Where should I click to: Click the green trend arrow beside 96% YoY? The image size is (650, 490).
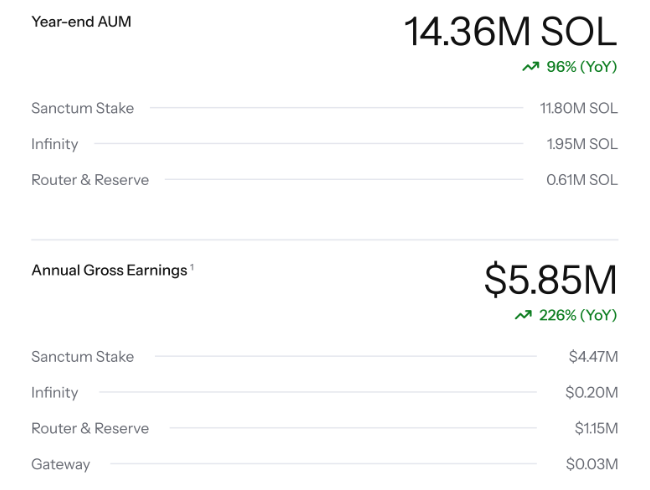(530, 67)
